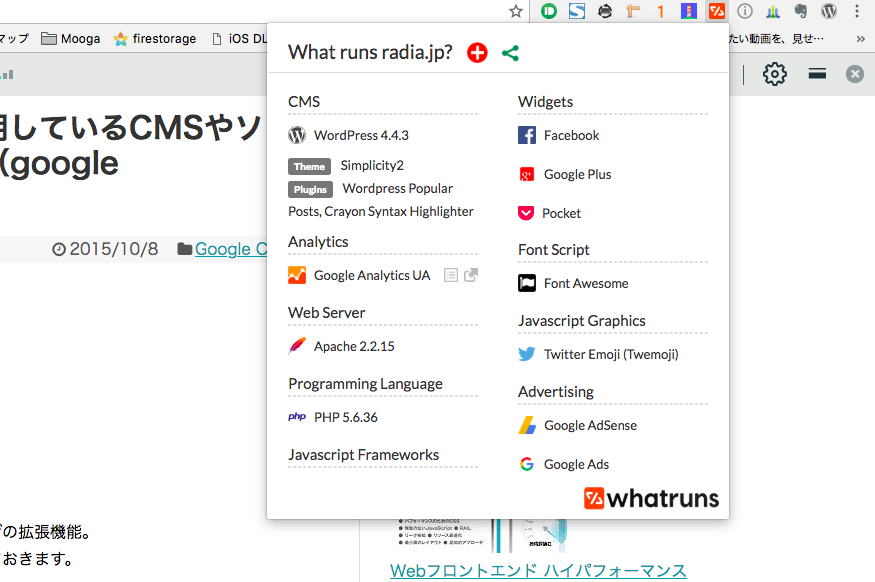
Task: Click the WhatRuns extension icon in toolbar
Action: 716,12
